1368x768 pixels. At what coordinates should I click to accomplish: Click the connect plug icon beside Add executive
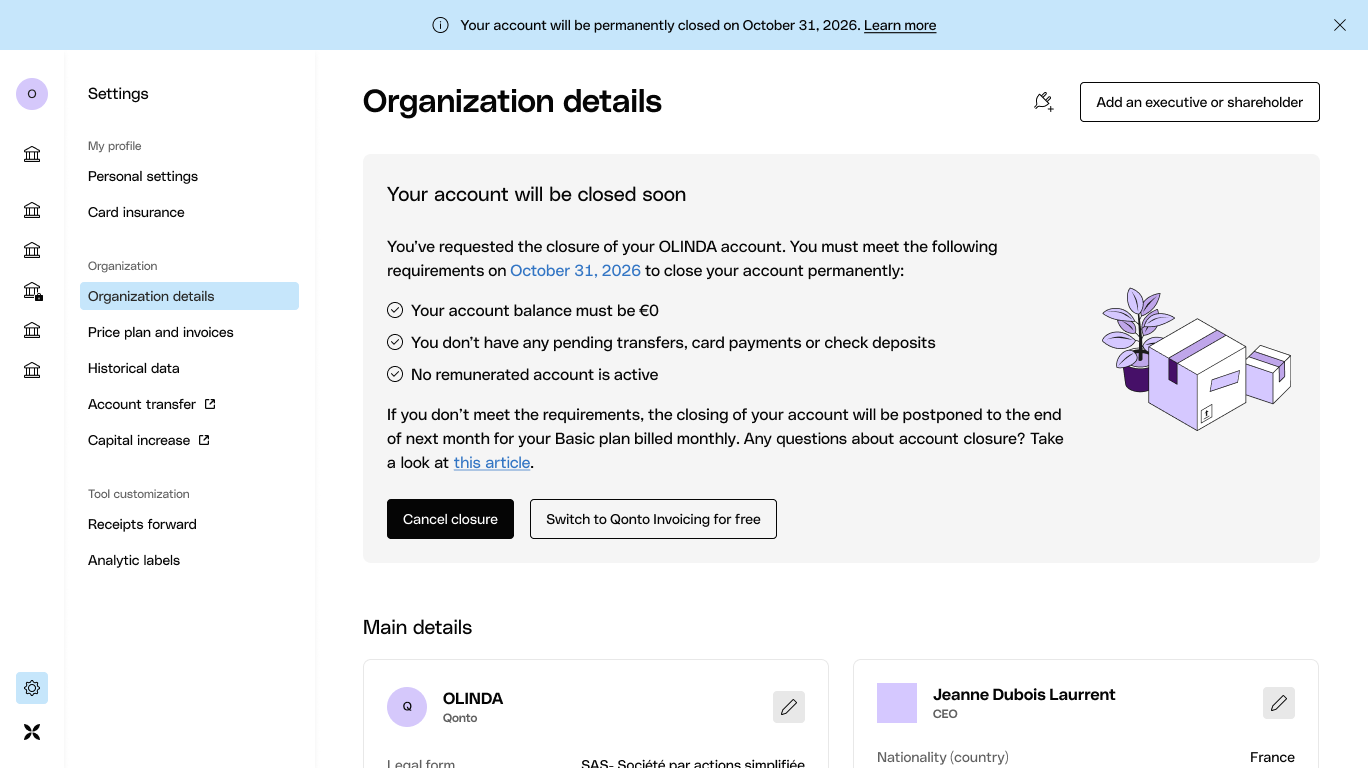tap(1044, 102)
